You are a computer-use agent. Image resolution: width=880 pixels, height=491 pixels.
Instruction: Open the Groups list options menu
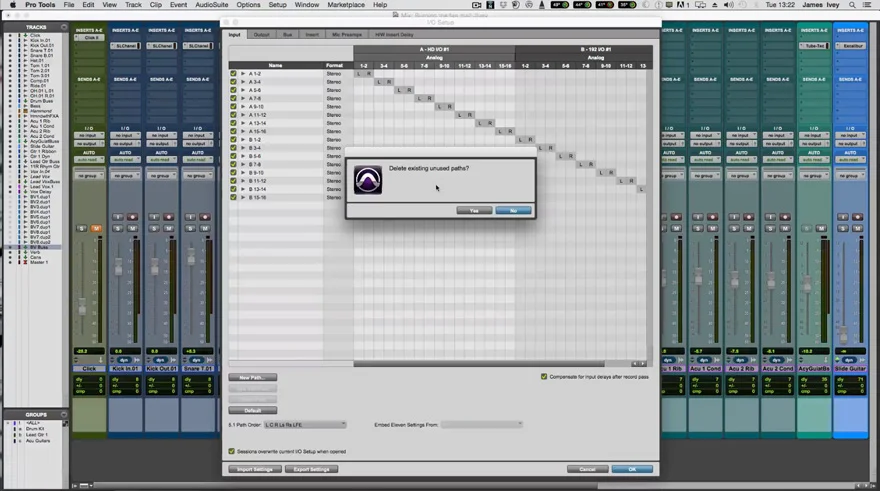pyautogui.click(x=64, y=415)
